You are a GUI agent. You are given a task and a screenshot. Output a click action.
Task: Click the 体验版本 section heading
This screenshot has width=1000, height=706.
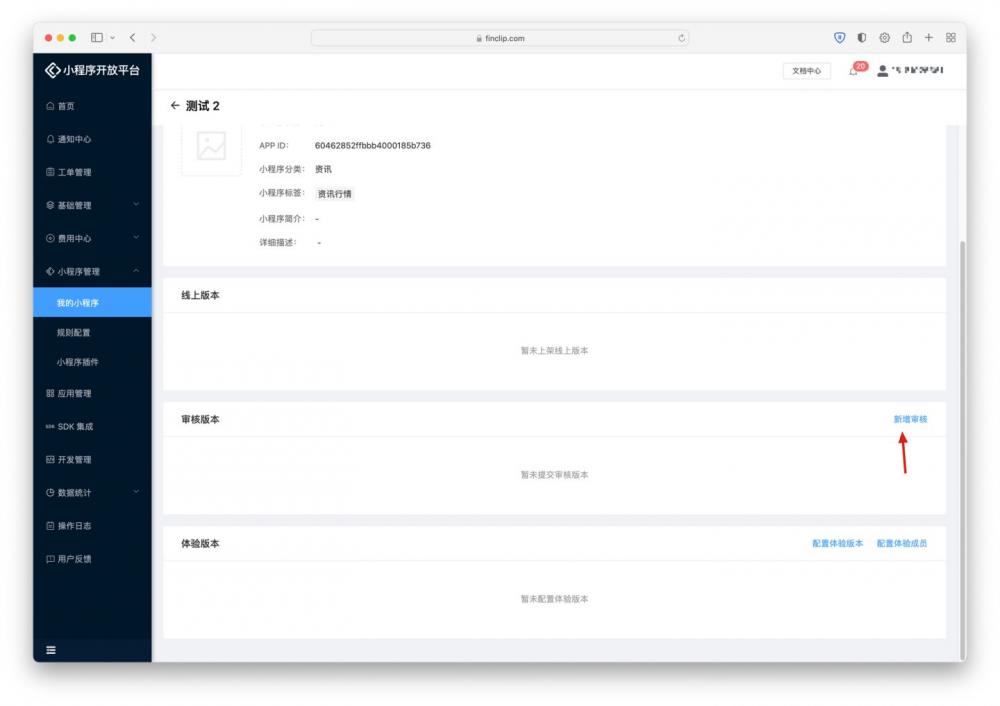pyautogui.click(x=200, y=544)
